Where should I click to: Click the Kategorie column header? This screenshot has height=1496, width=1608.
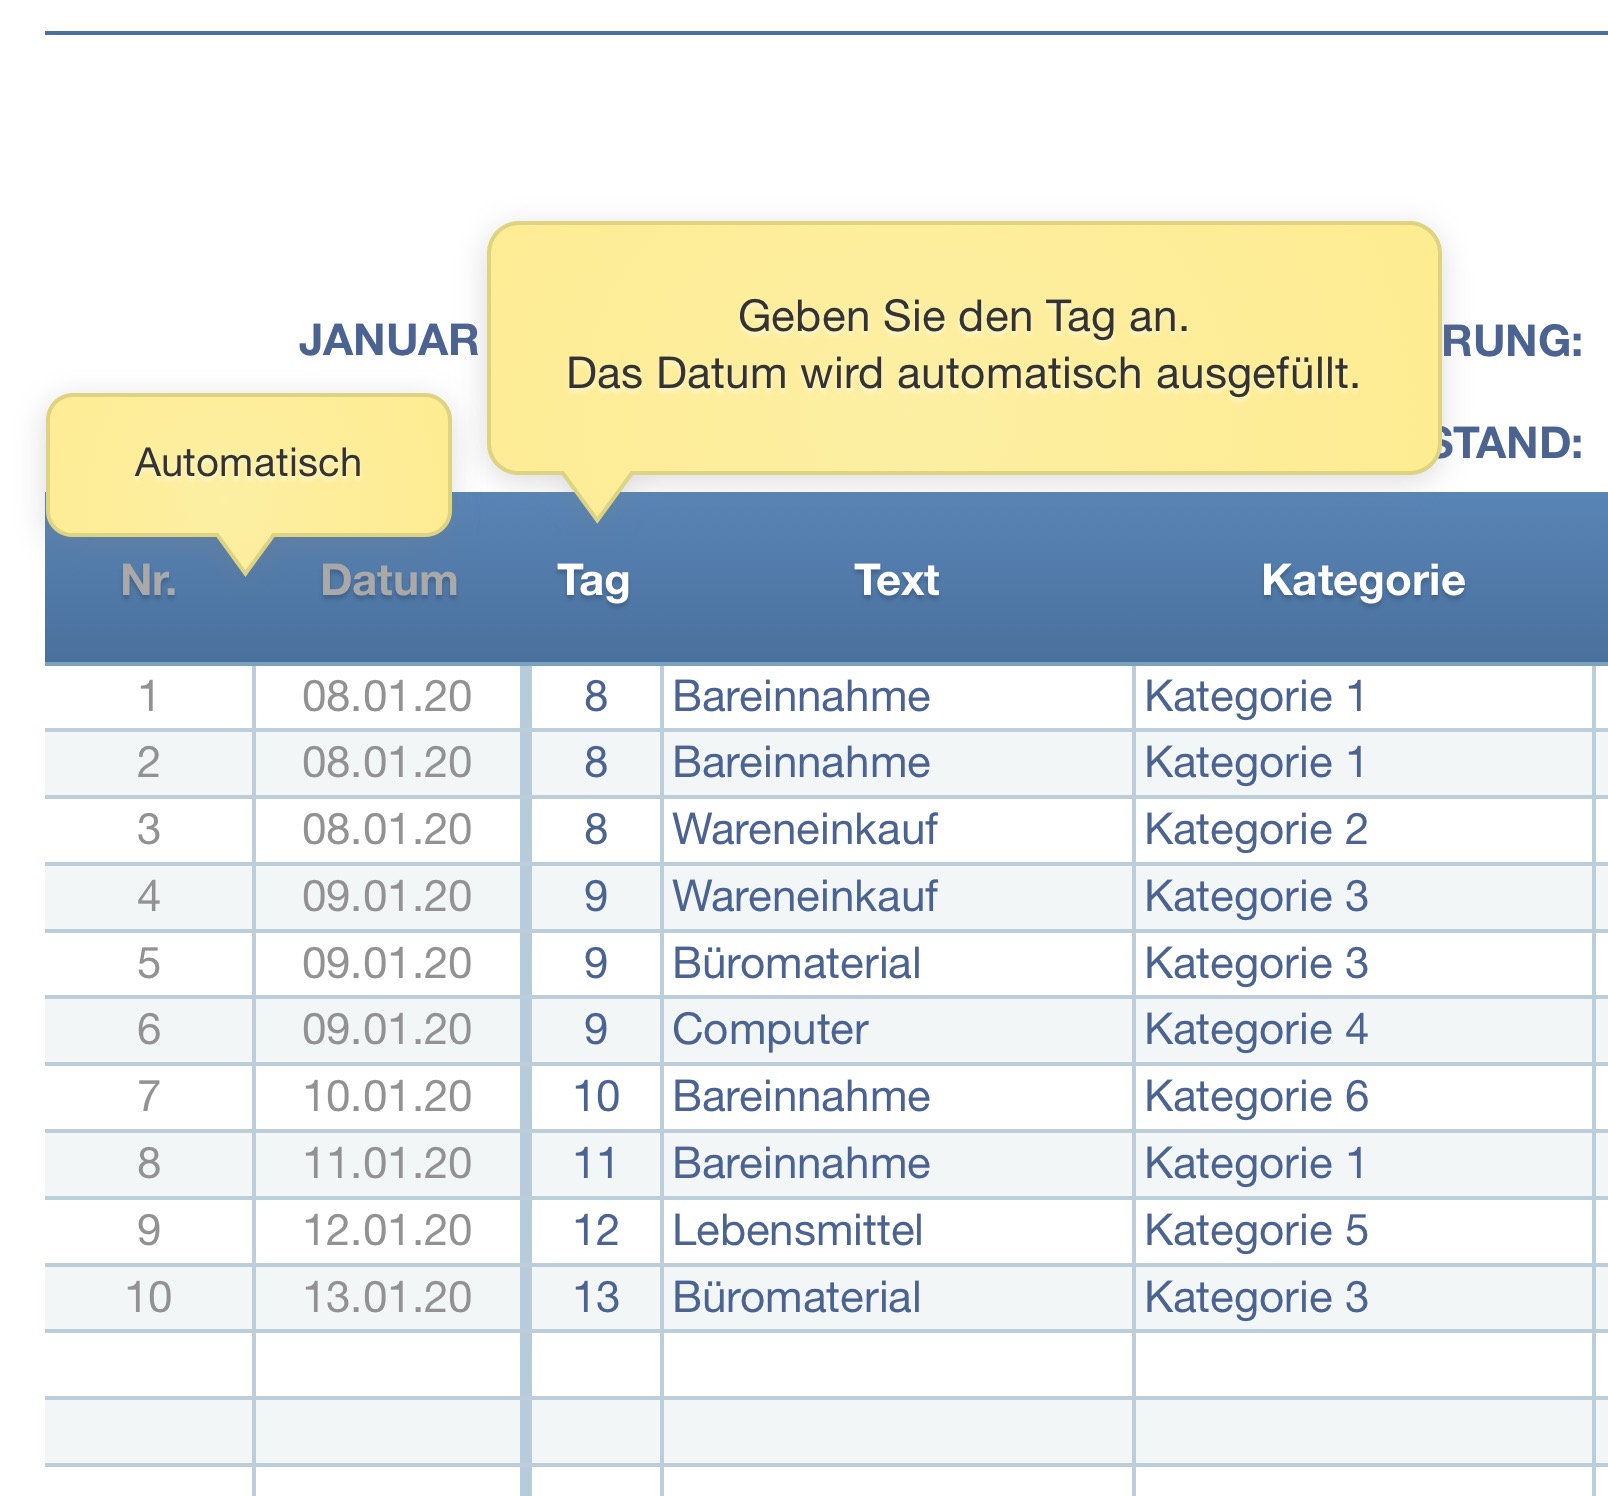click(x=1362, y=581)
